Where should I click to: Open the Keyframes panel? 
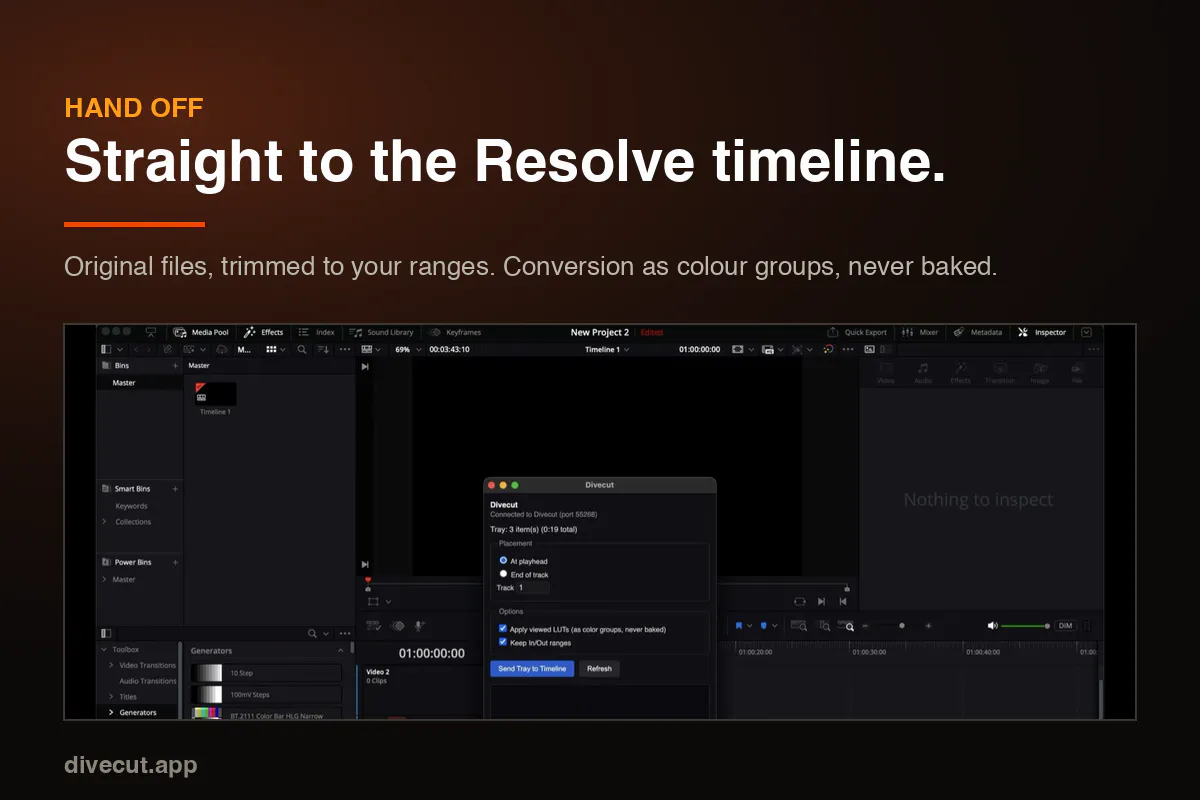[455, 332]
